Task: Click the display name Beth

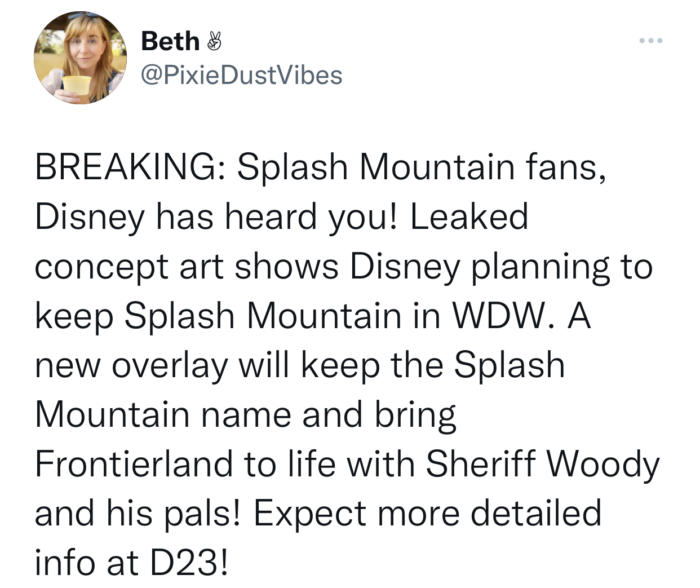Action: coord(170,42)
